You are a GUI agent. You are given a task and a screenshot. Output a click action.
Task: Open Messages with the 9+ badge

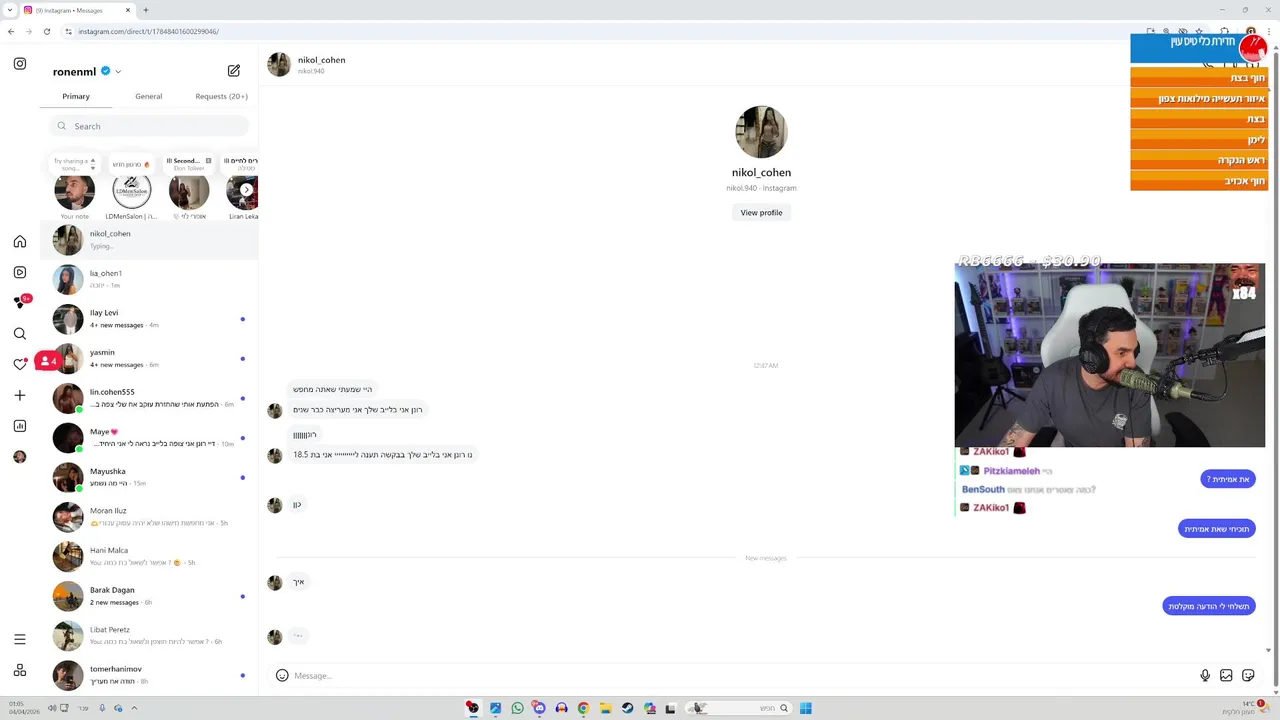20,302
